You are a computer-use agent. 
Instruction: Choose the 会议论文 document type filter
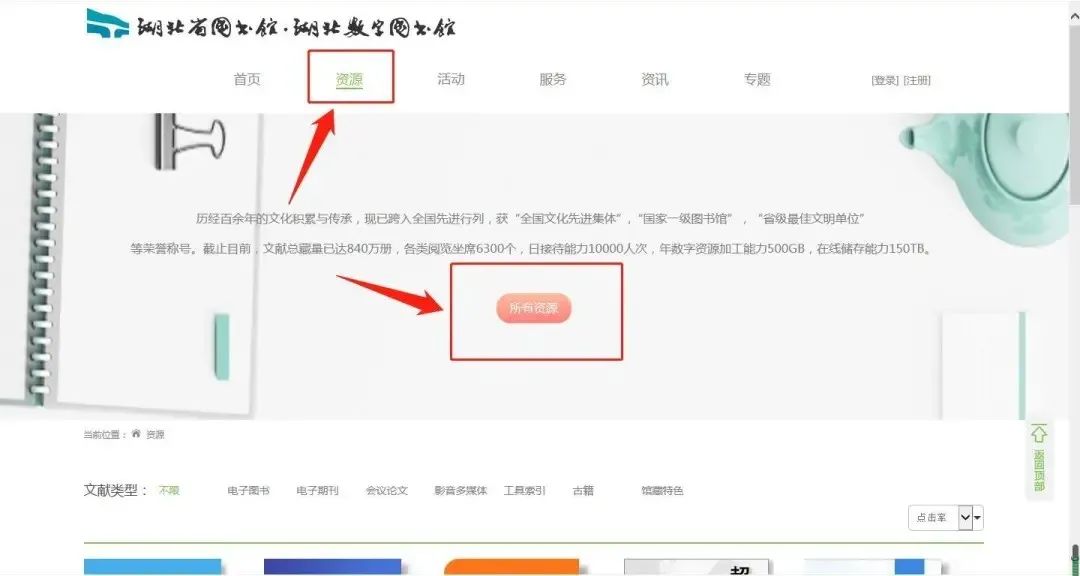387,491
